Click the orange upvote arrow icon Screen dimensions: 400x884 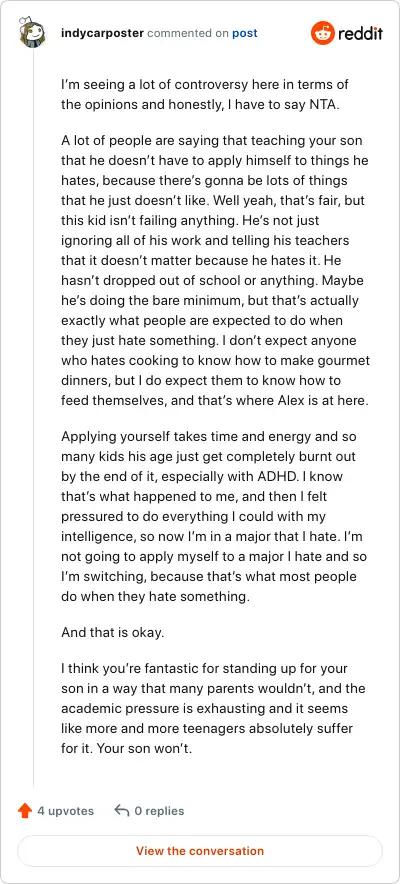coord(25,811)
